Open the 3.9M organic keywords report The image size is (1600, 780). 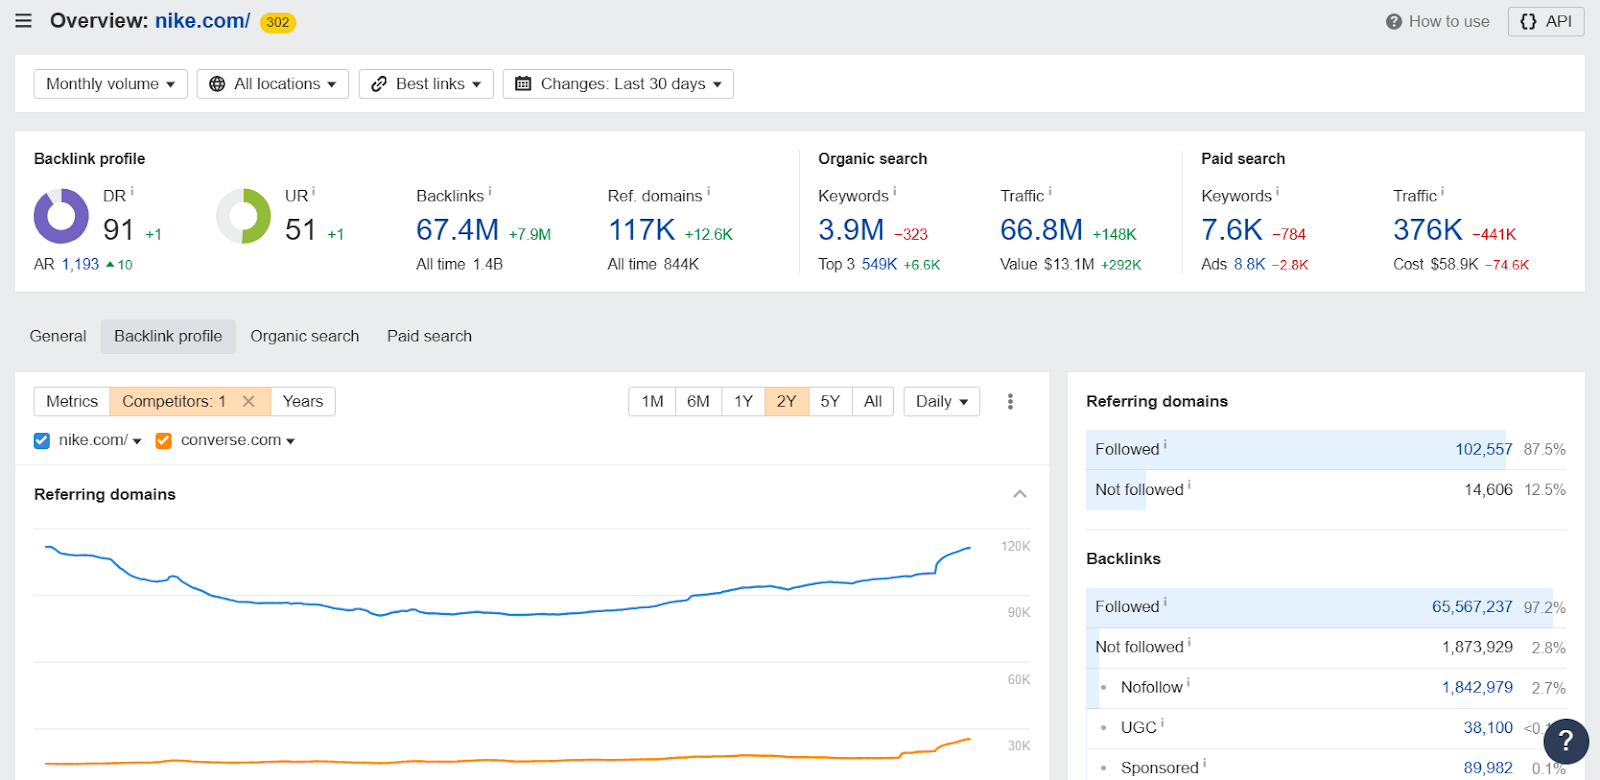click(x=851, y=230)
